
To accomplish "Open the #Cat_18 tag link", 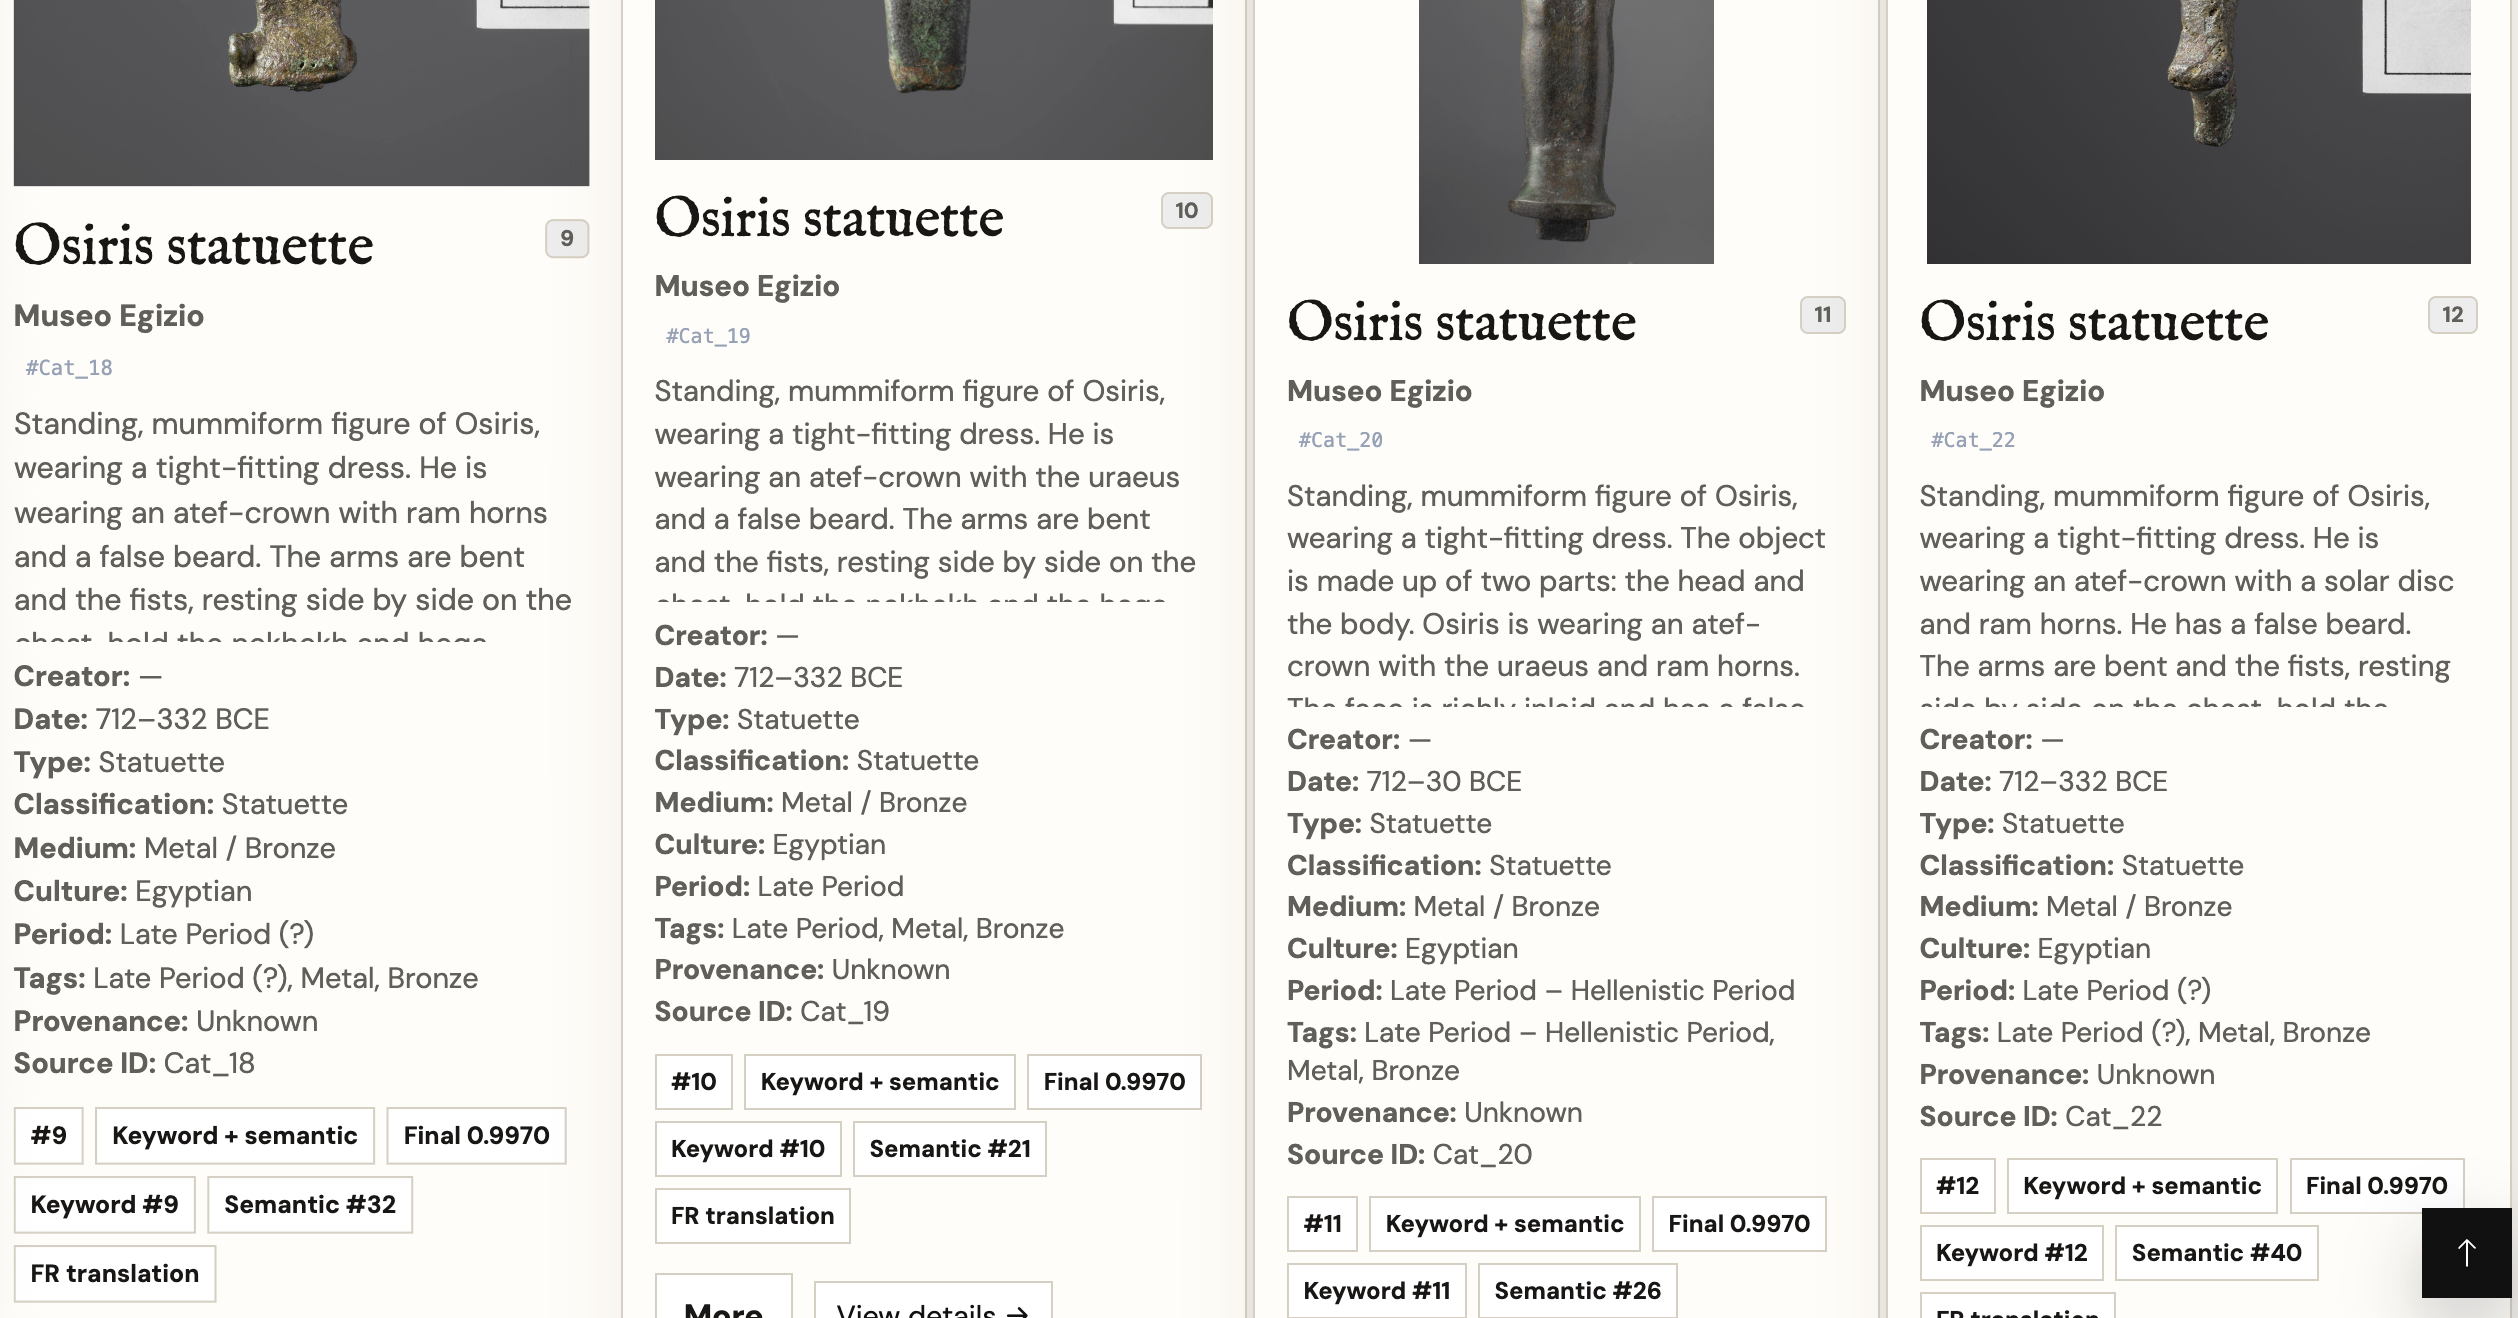I will pyautogui.click(x=69, y=368).
